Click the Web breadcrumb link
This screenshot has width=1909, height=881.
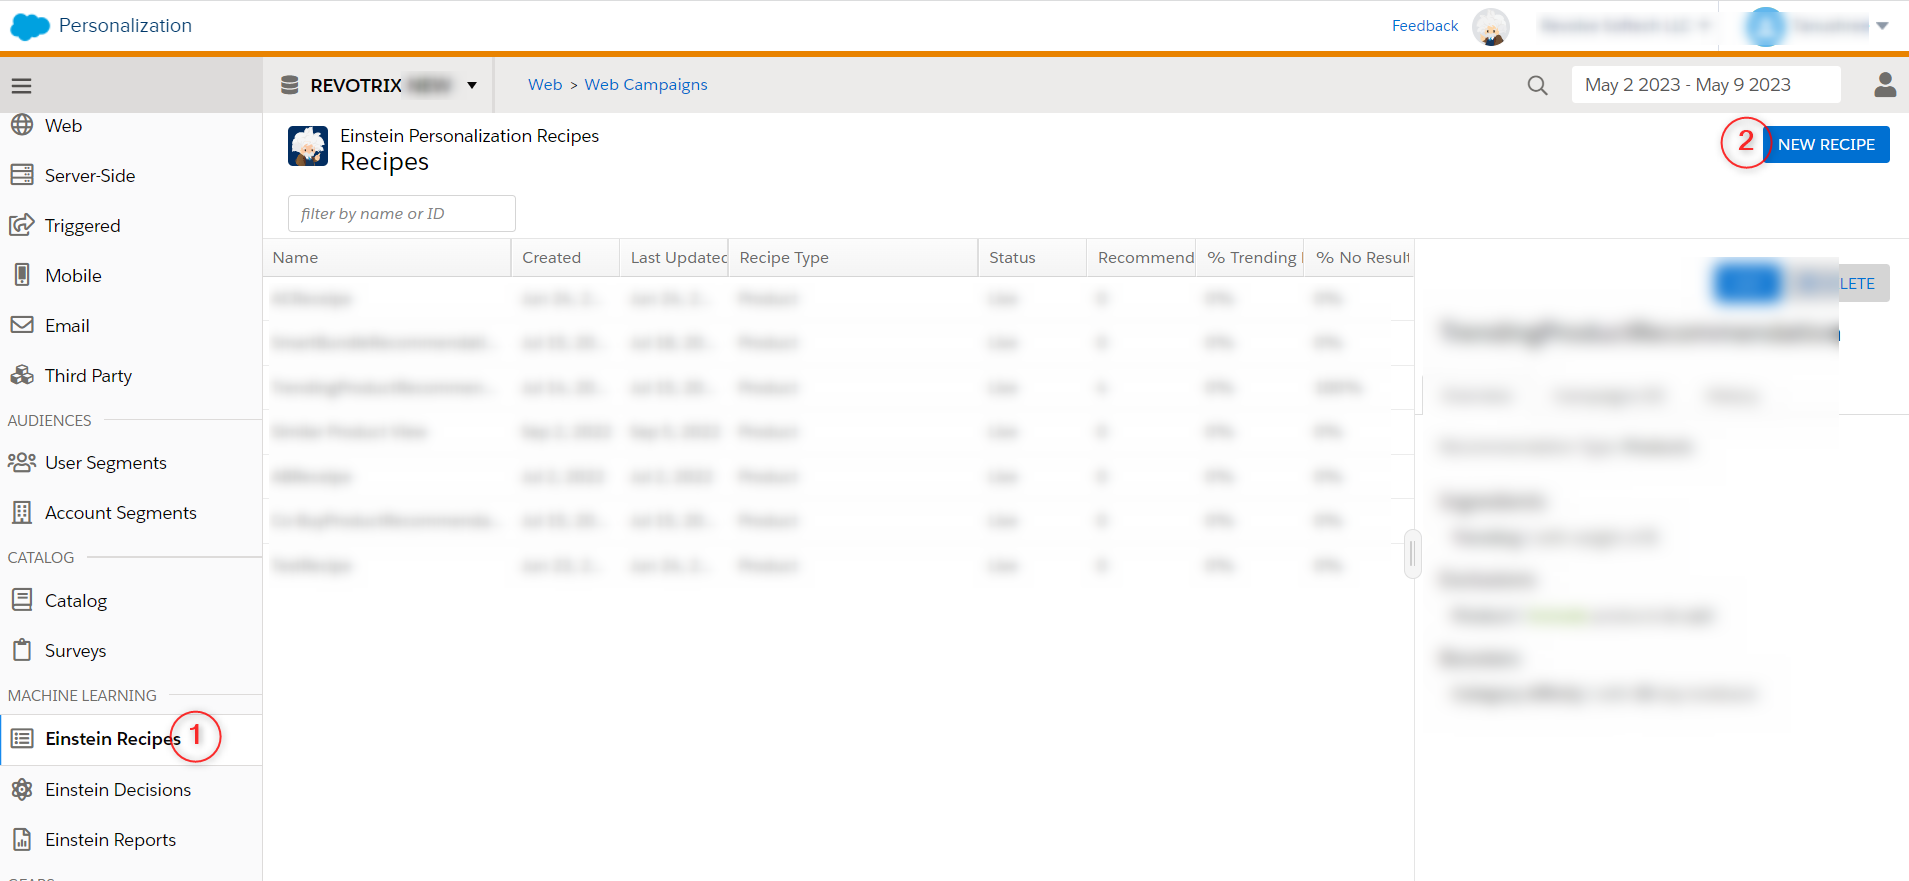pyautogui.click(x=545, y=85)
